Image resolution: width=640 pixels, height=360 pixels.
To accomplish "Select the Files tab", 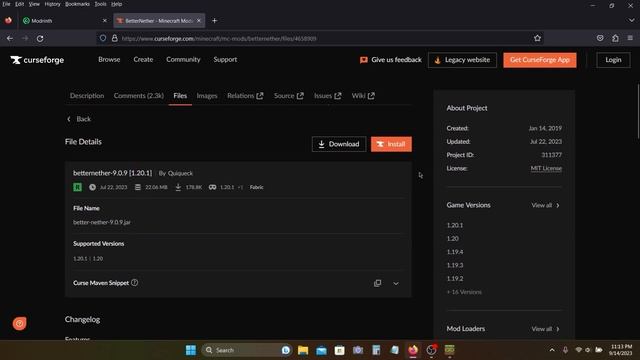I will (180, 96).
